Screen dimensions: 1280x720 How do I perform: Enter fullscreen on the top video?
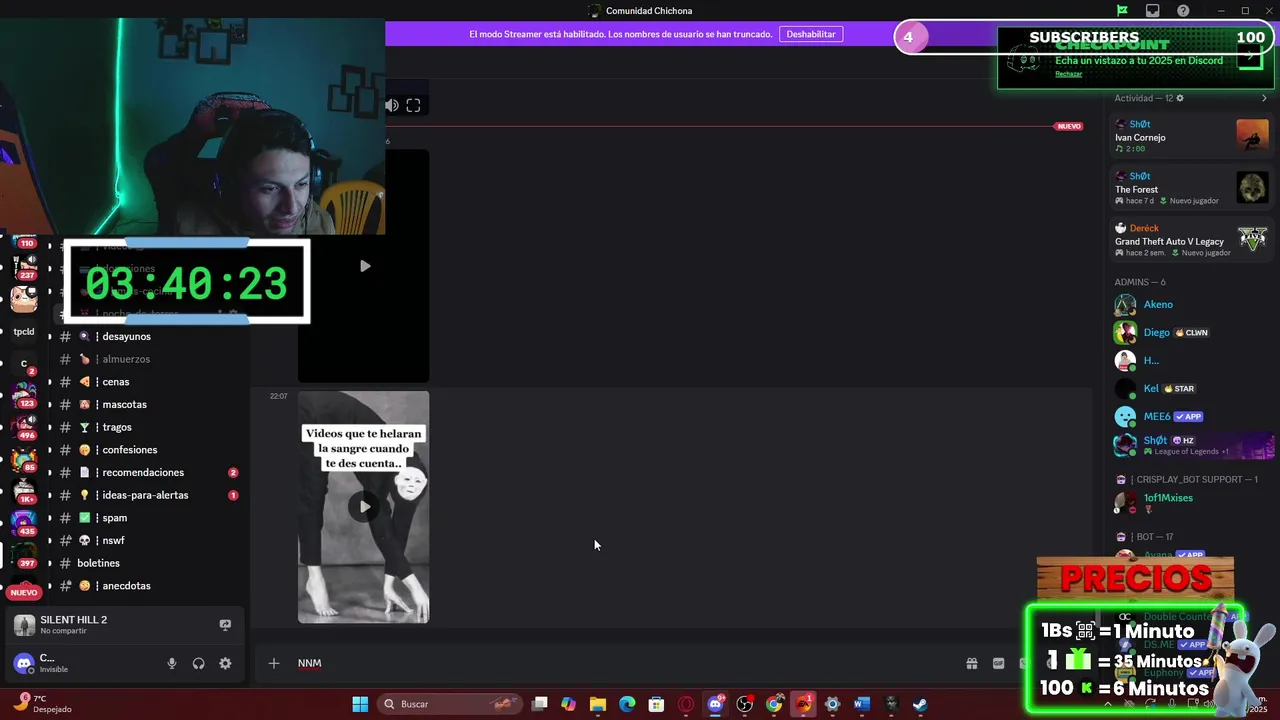point(413,105)
